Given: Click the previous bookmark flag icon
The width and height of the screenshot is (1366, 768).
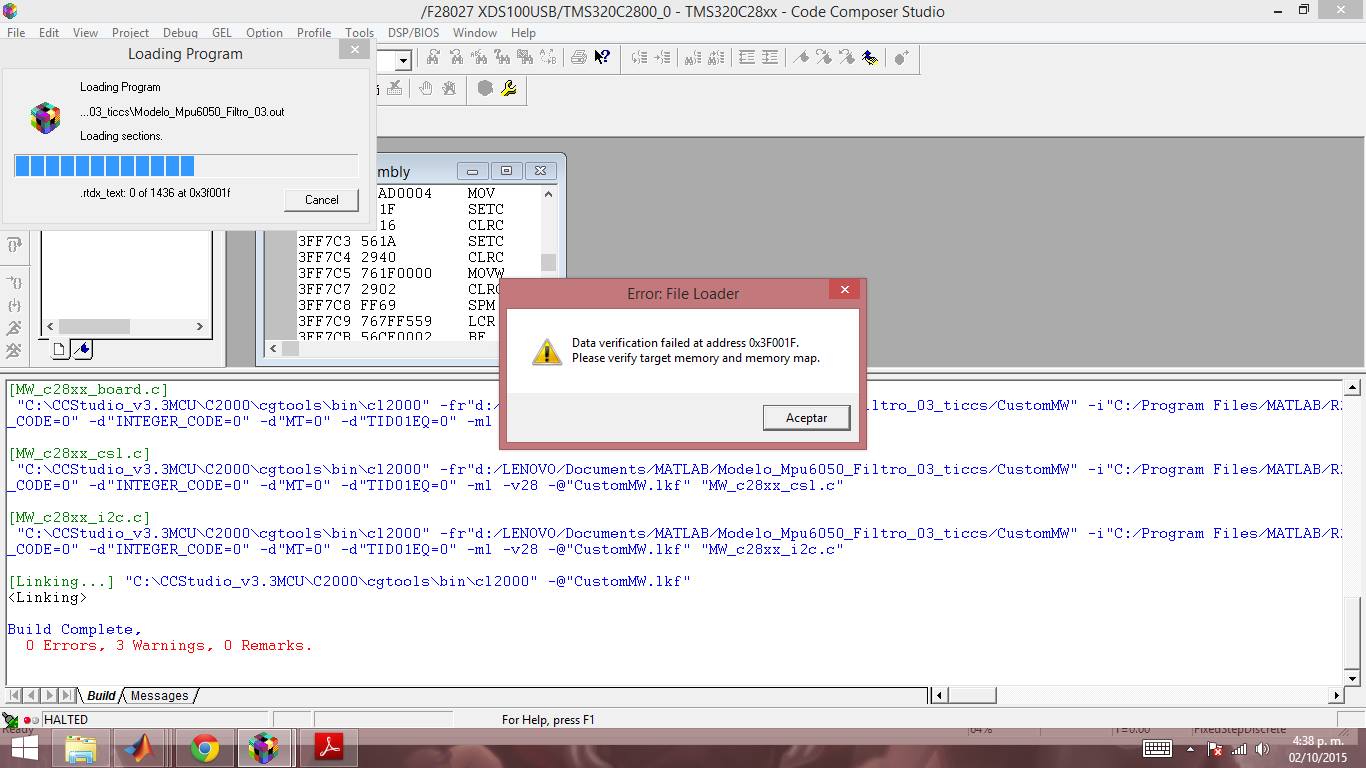Looking at the screenshot, I should (846, 57).
